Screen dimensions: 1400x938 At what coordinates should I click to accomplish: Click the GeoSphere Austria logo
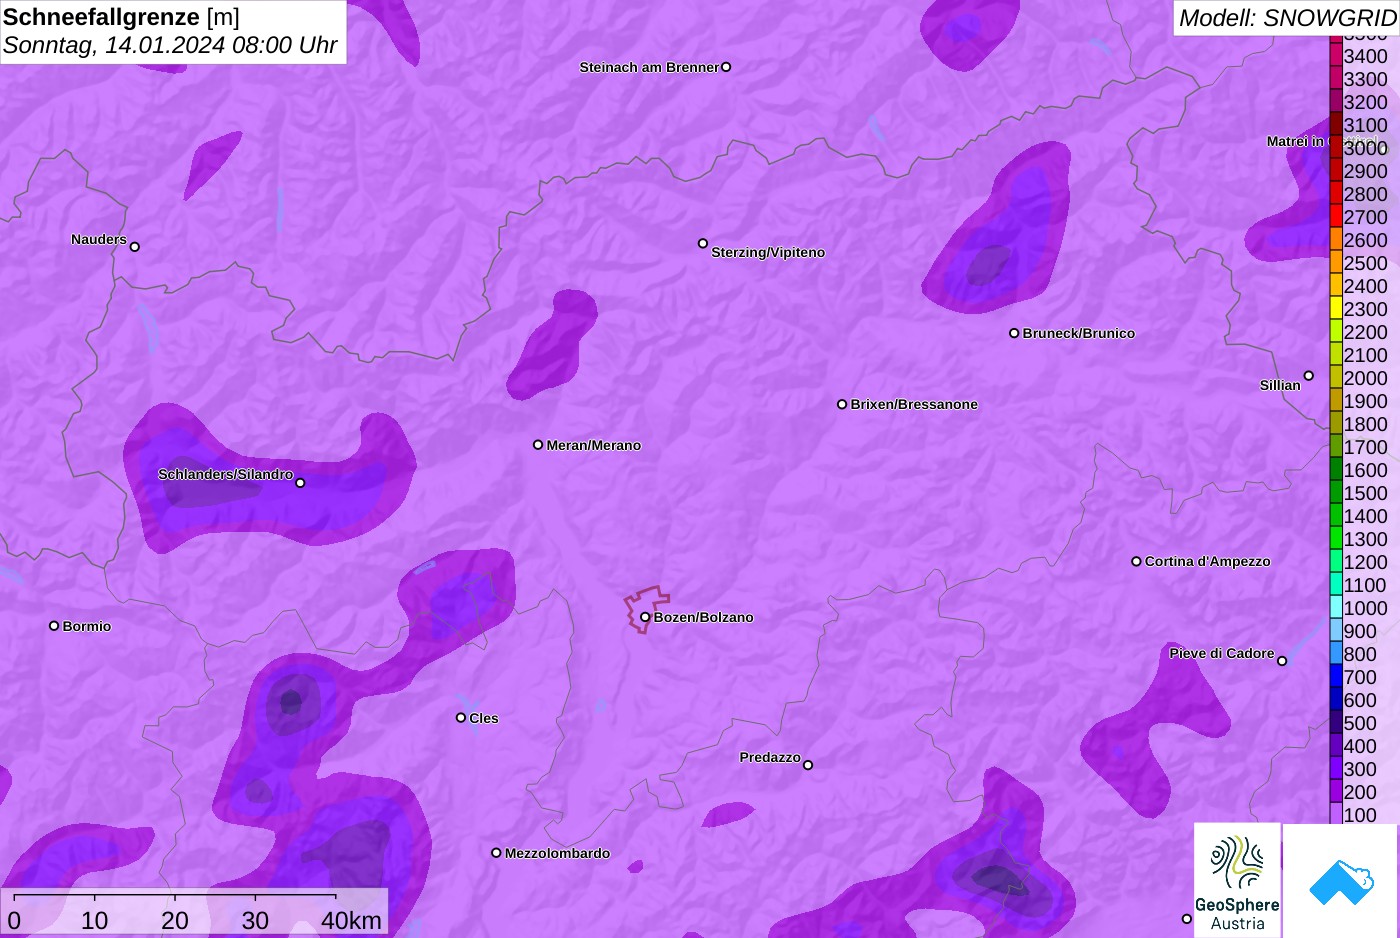coord(1237,880)
